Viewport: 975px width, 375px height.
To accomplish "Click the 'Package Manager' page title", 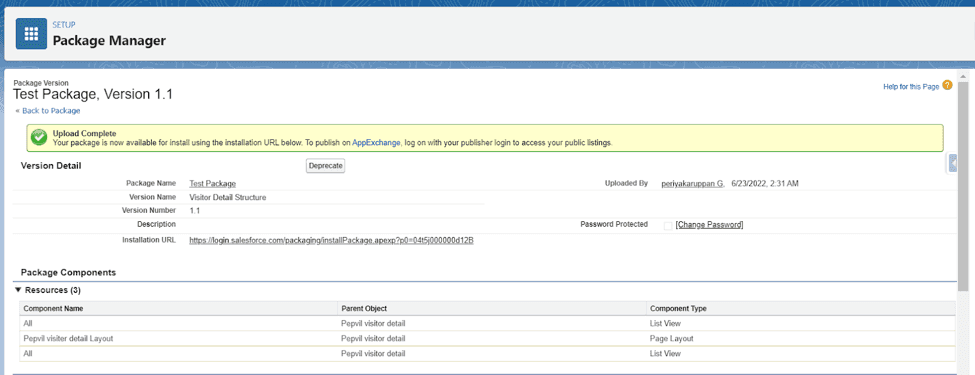I will [109, 41].
